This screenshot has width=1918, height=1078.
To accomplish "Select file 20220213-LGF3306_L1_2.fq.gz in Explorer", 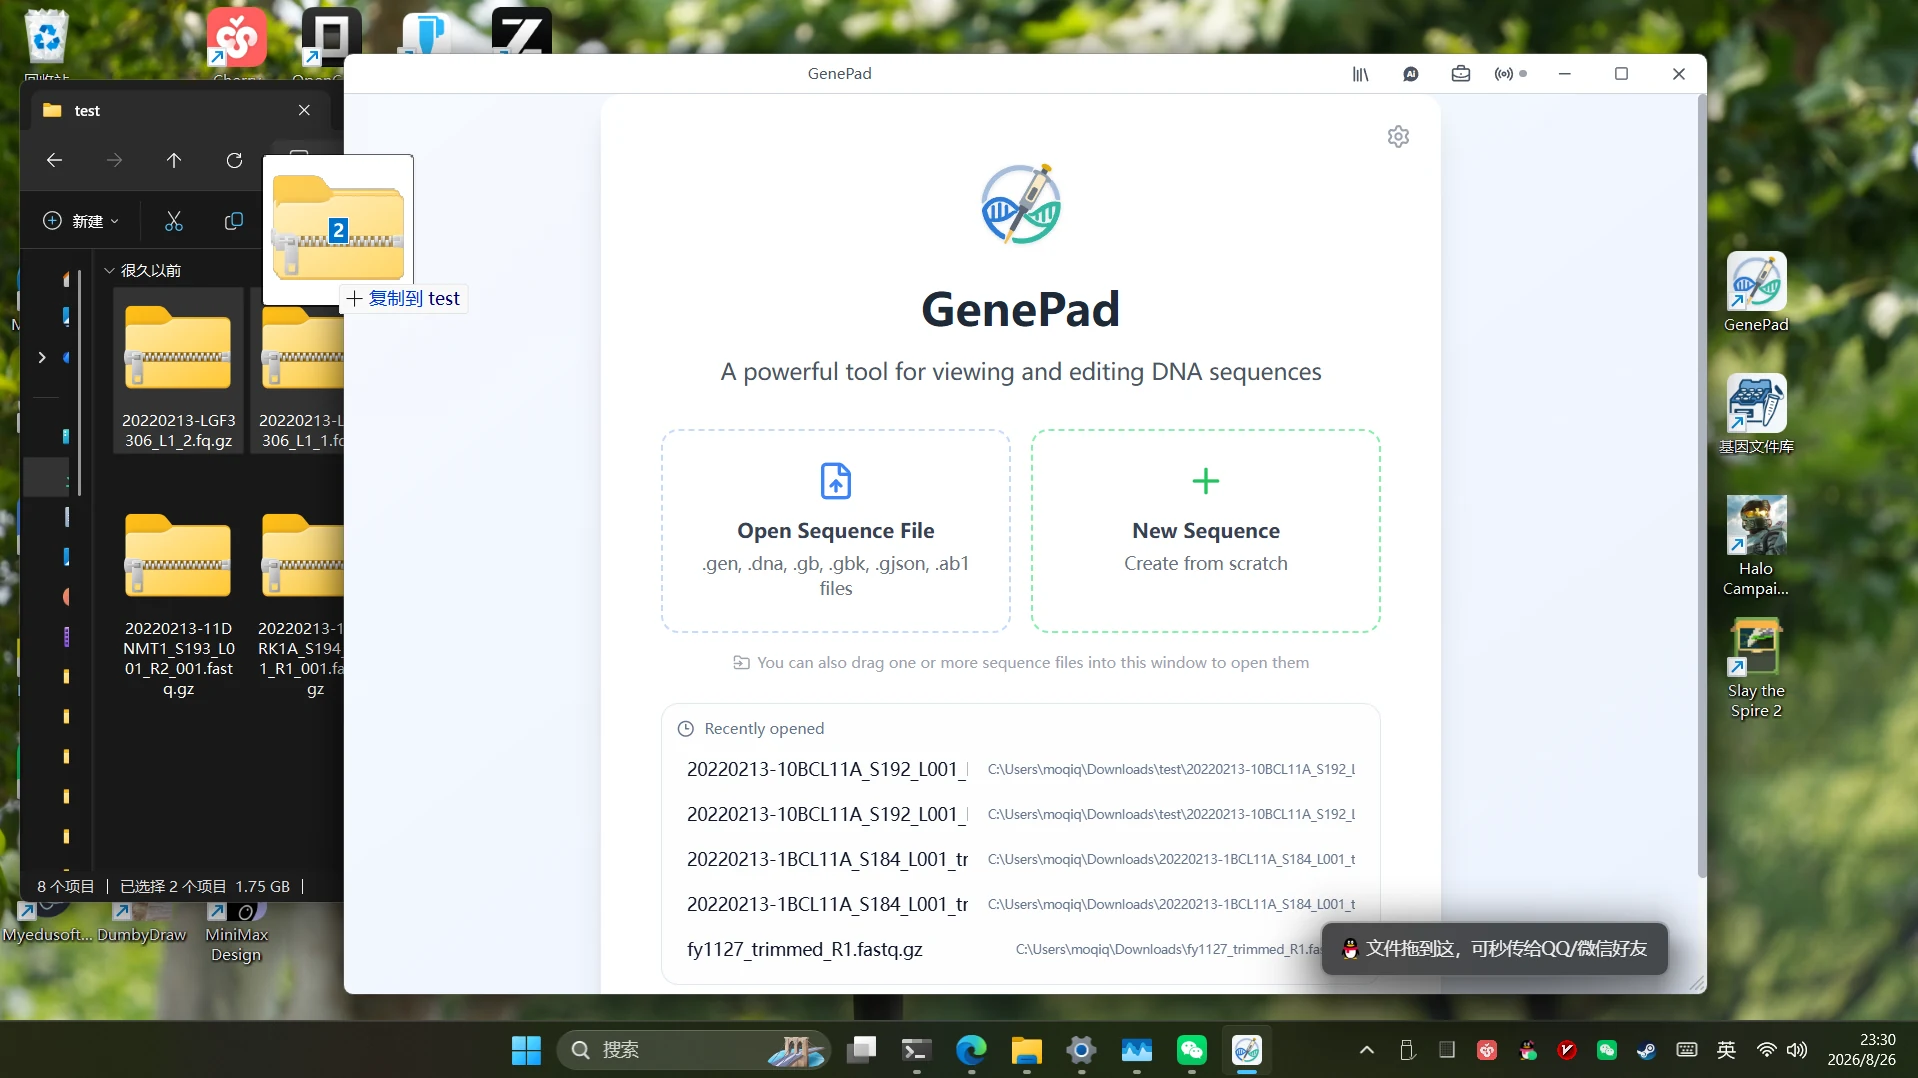I will [x=179, y=372].
